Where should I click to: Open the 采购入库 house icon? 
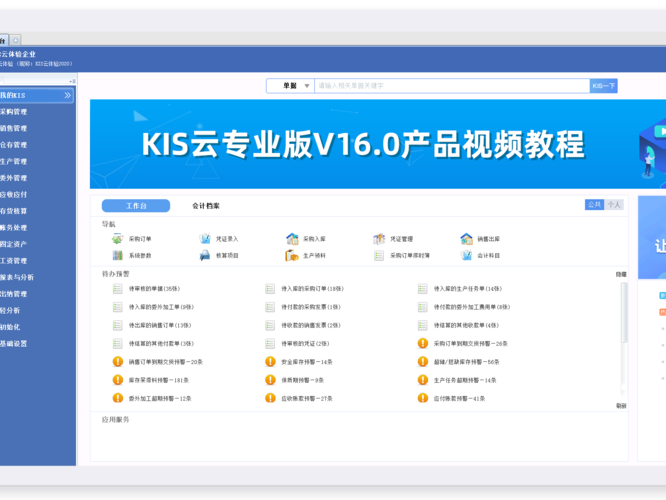point(292,239)
